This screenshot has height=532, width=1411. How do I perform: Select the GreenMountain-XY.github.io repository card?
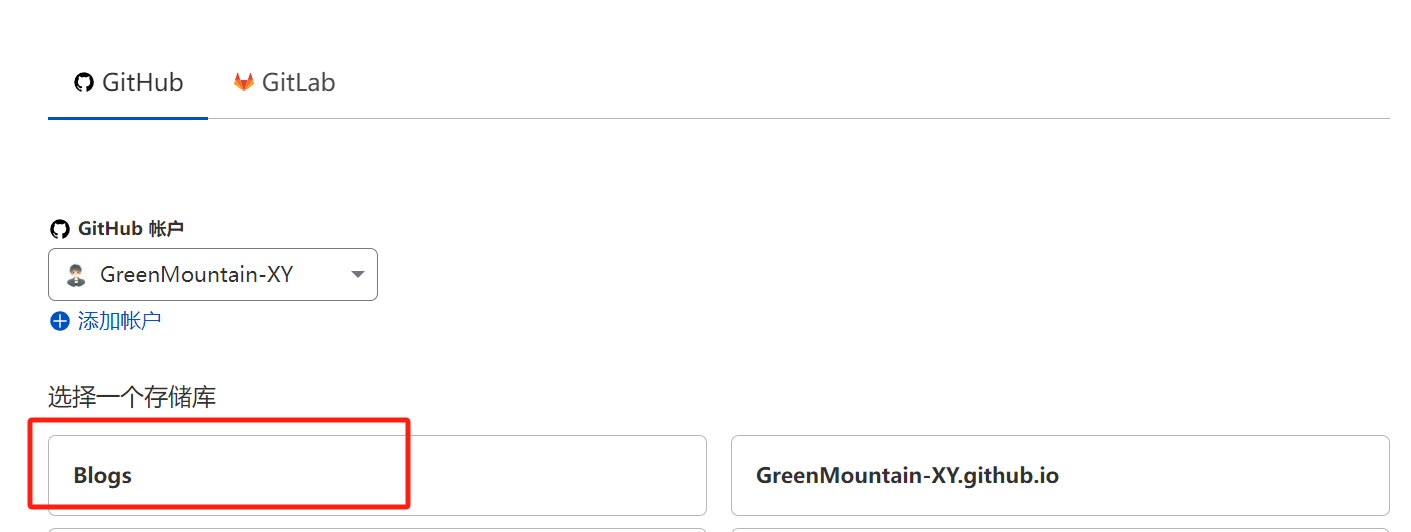click(1060, 475)
